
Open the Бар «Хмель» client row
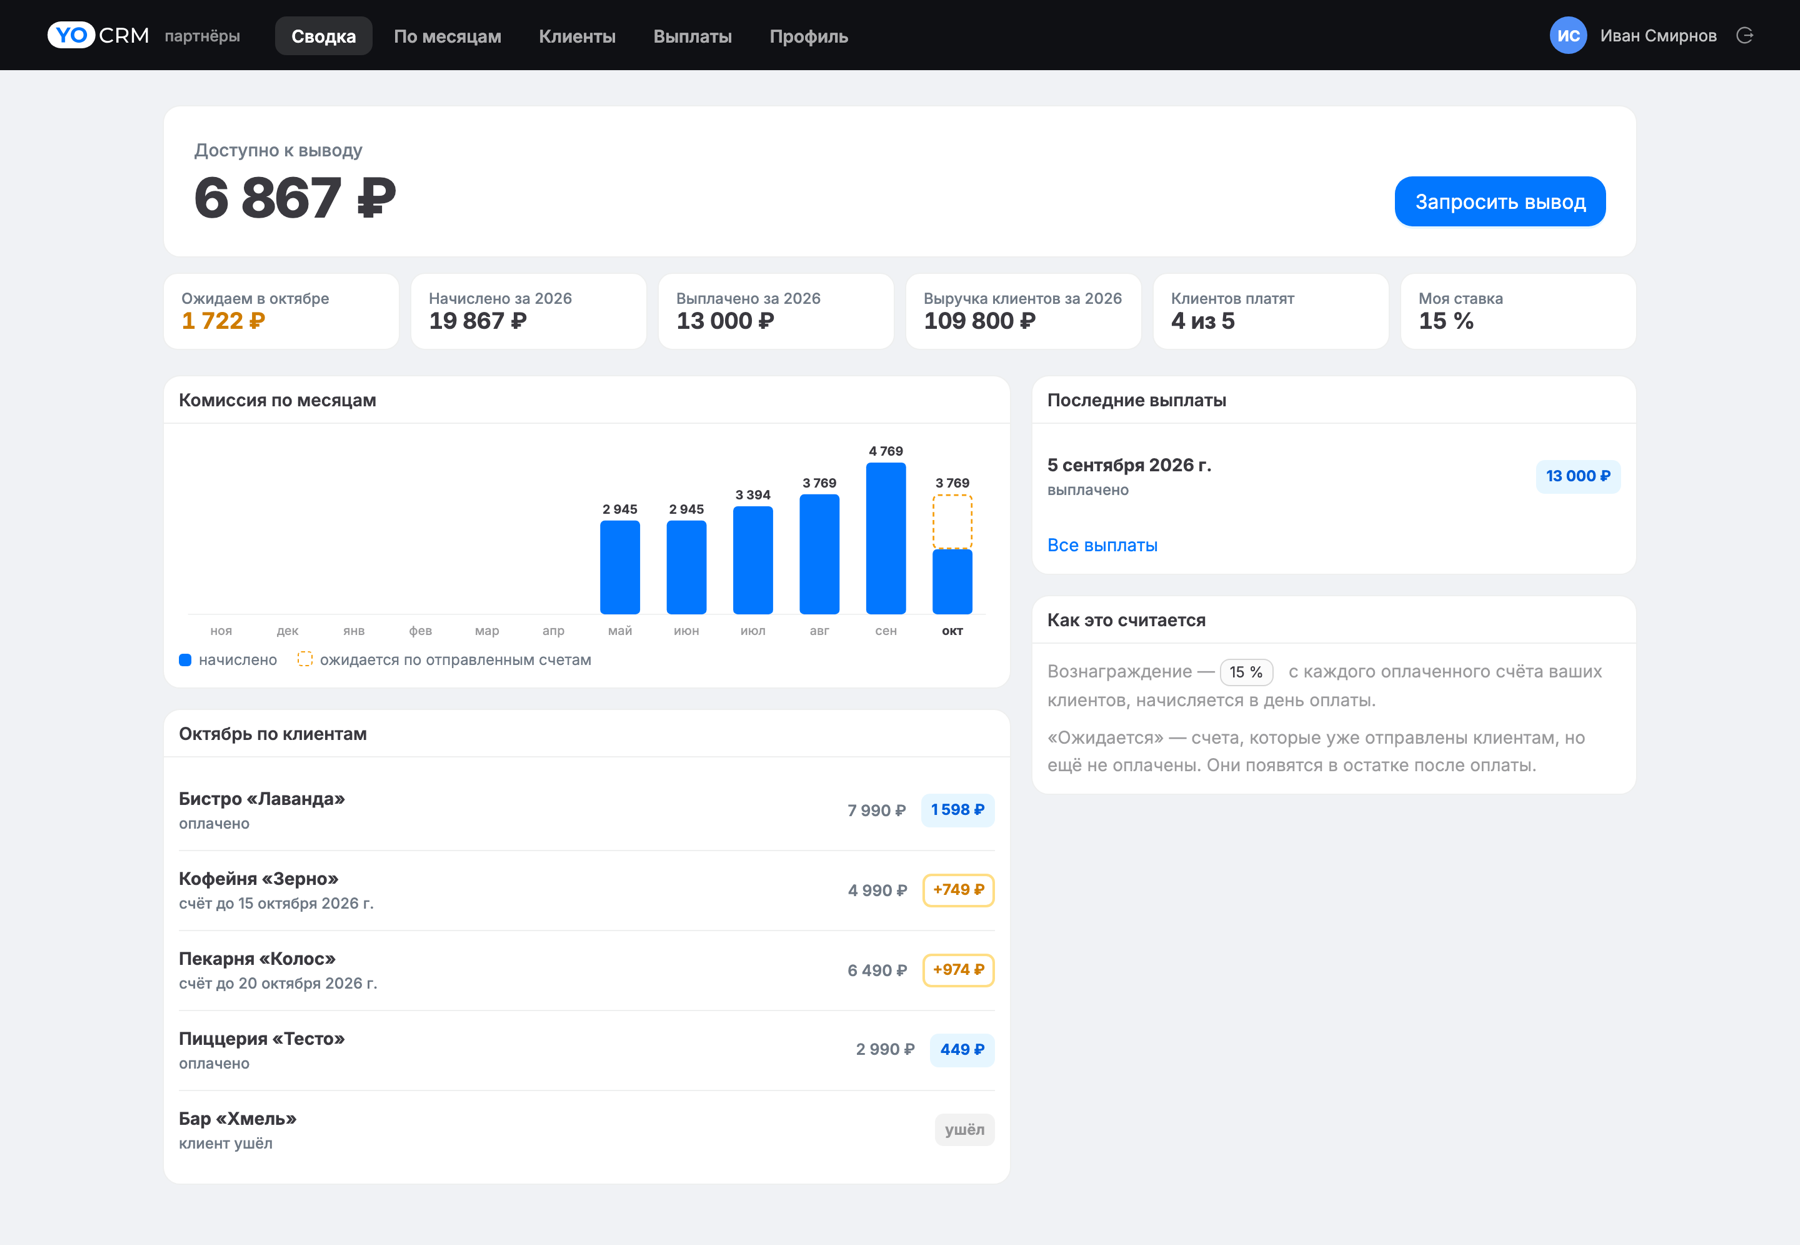586,1130
